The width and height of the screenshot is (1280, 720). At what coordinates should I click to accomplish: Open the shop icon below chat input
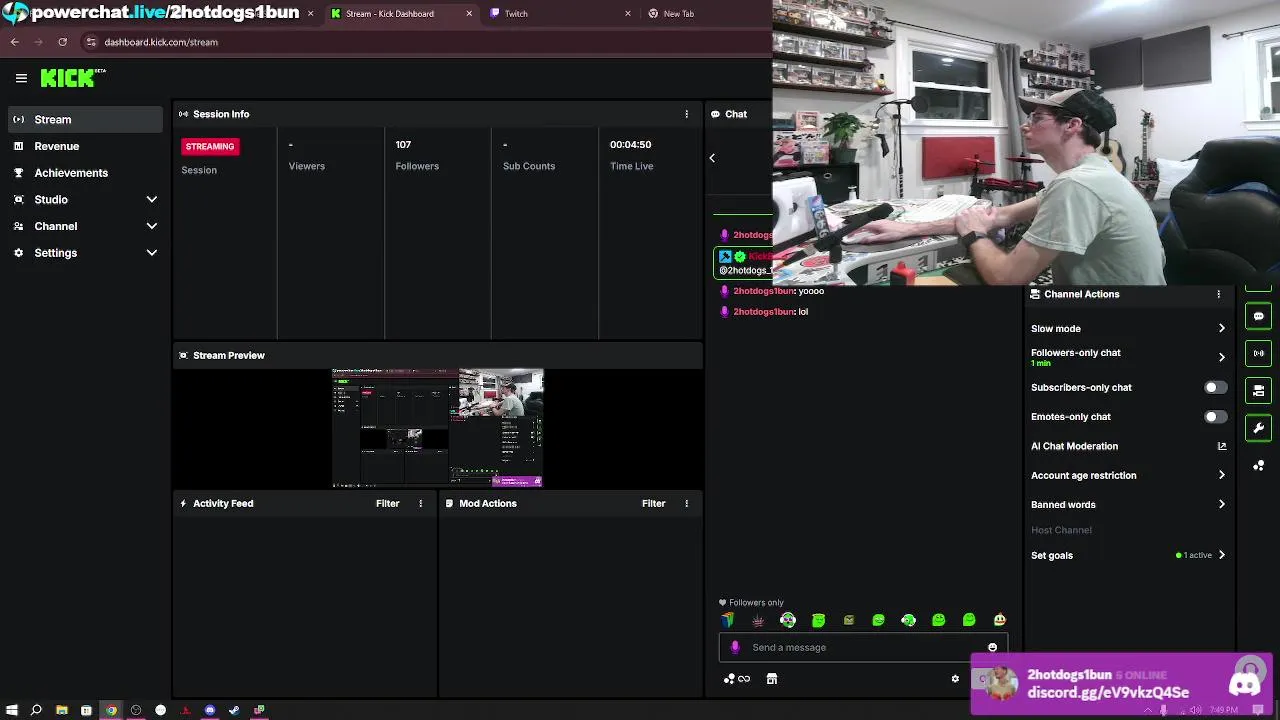[x=771, y=679]
